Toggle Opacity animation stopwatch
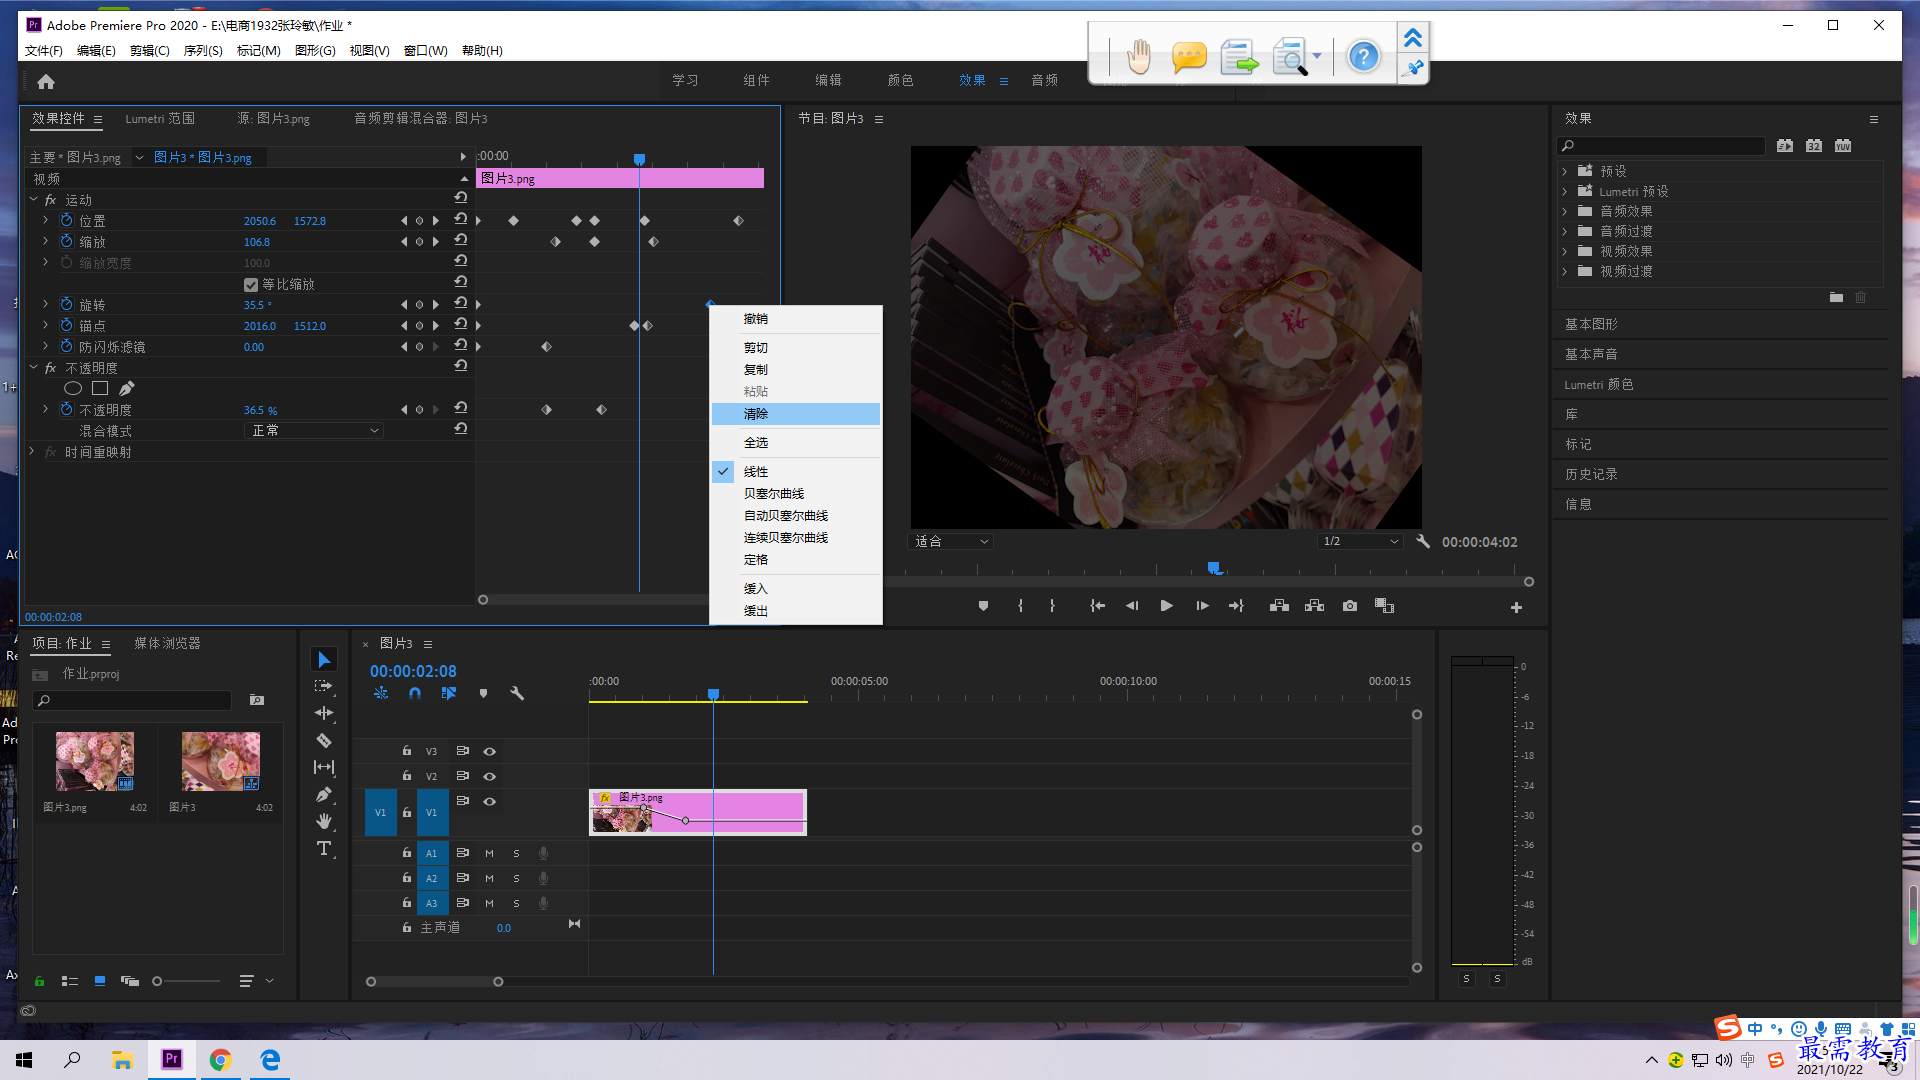 coord(66,409)
